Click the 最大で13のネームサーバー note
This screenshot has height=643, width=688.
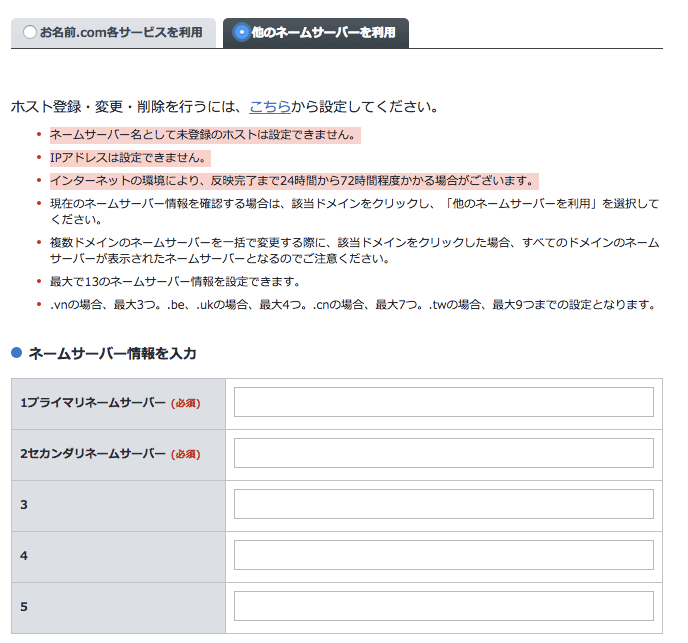[x=175, y=281]
